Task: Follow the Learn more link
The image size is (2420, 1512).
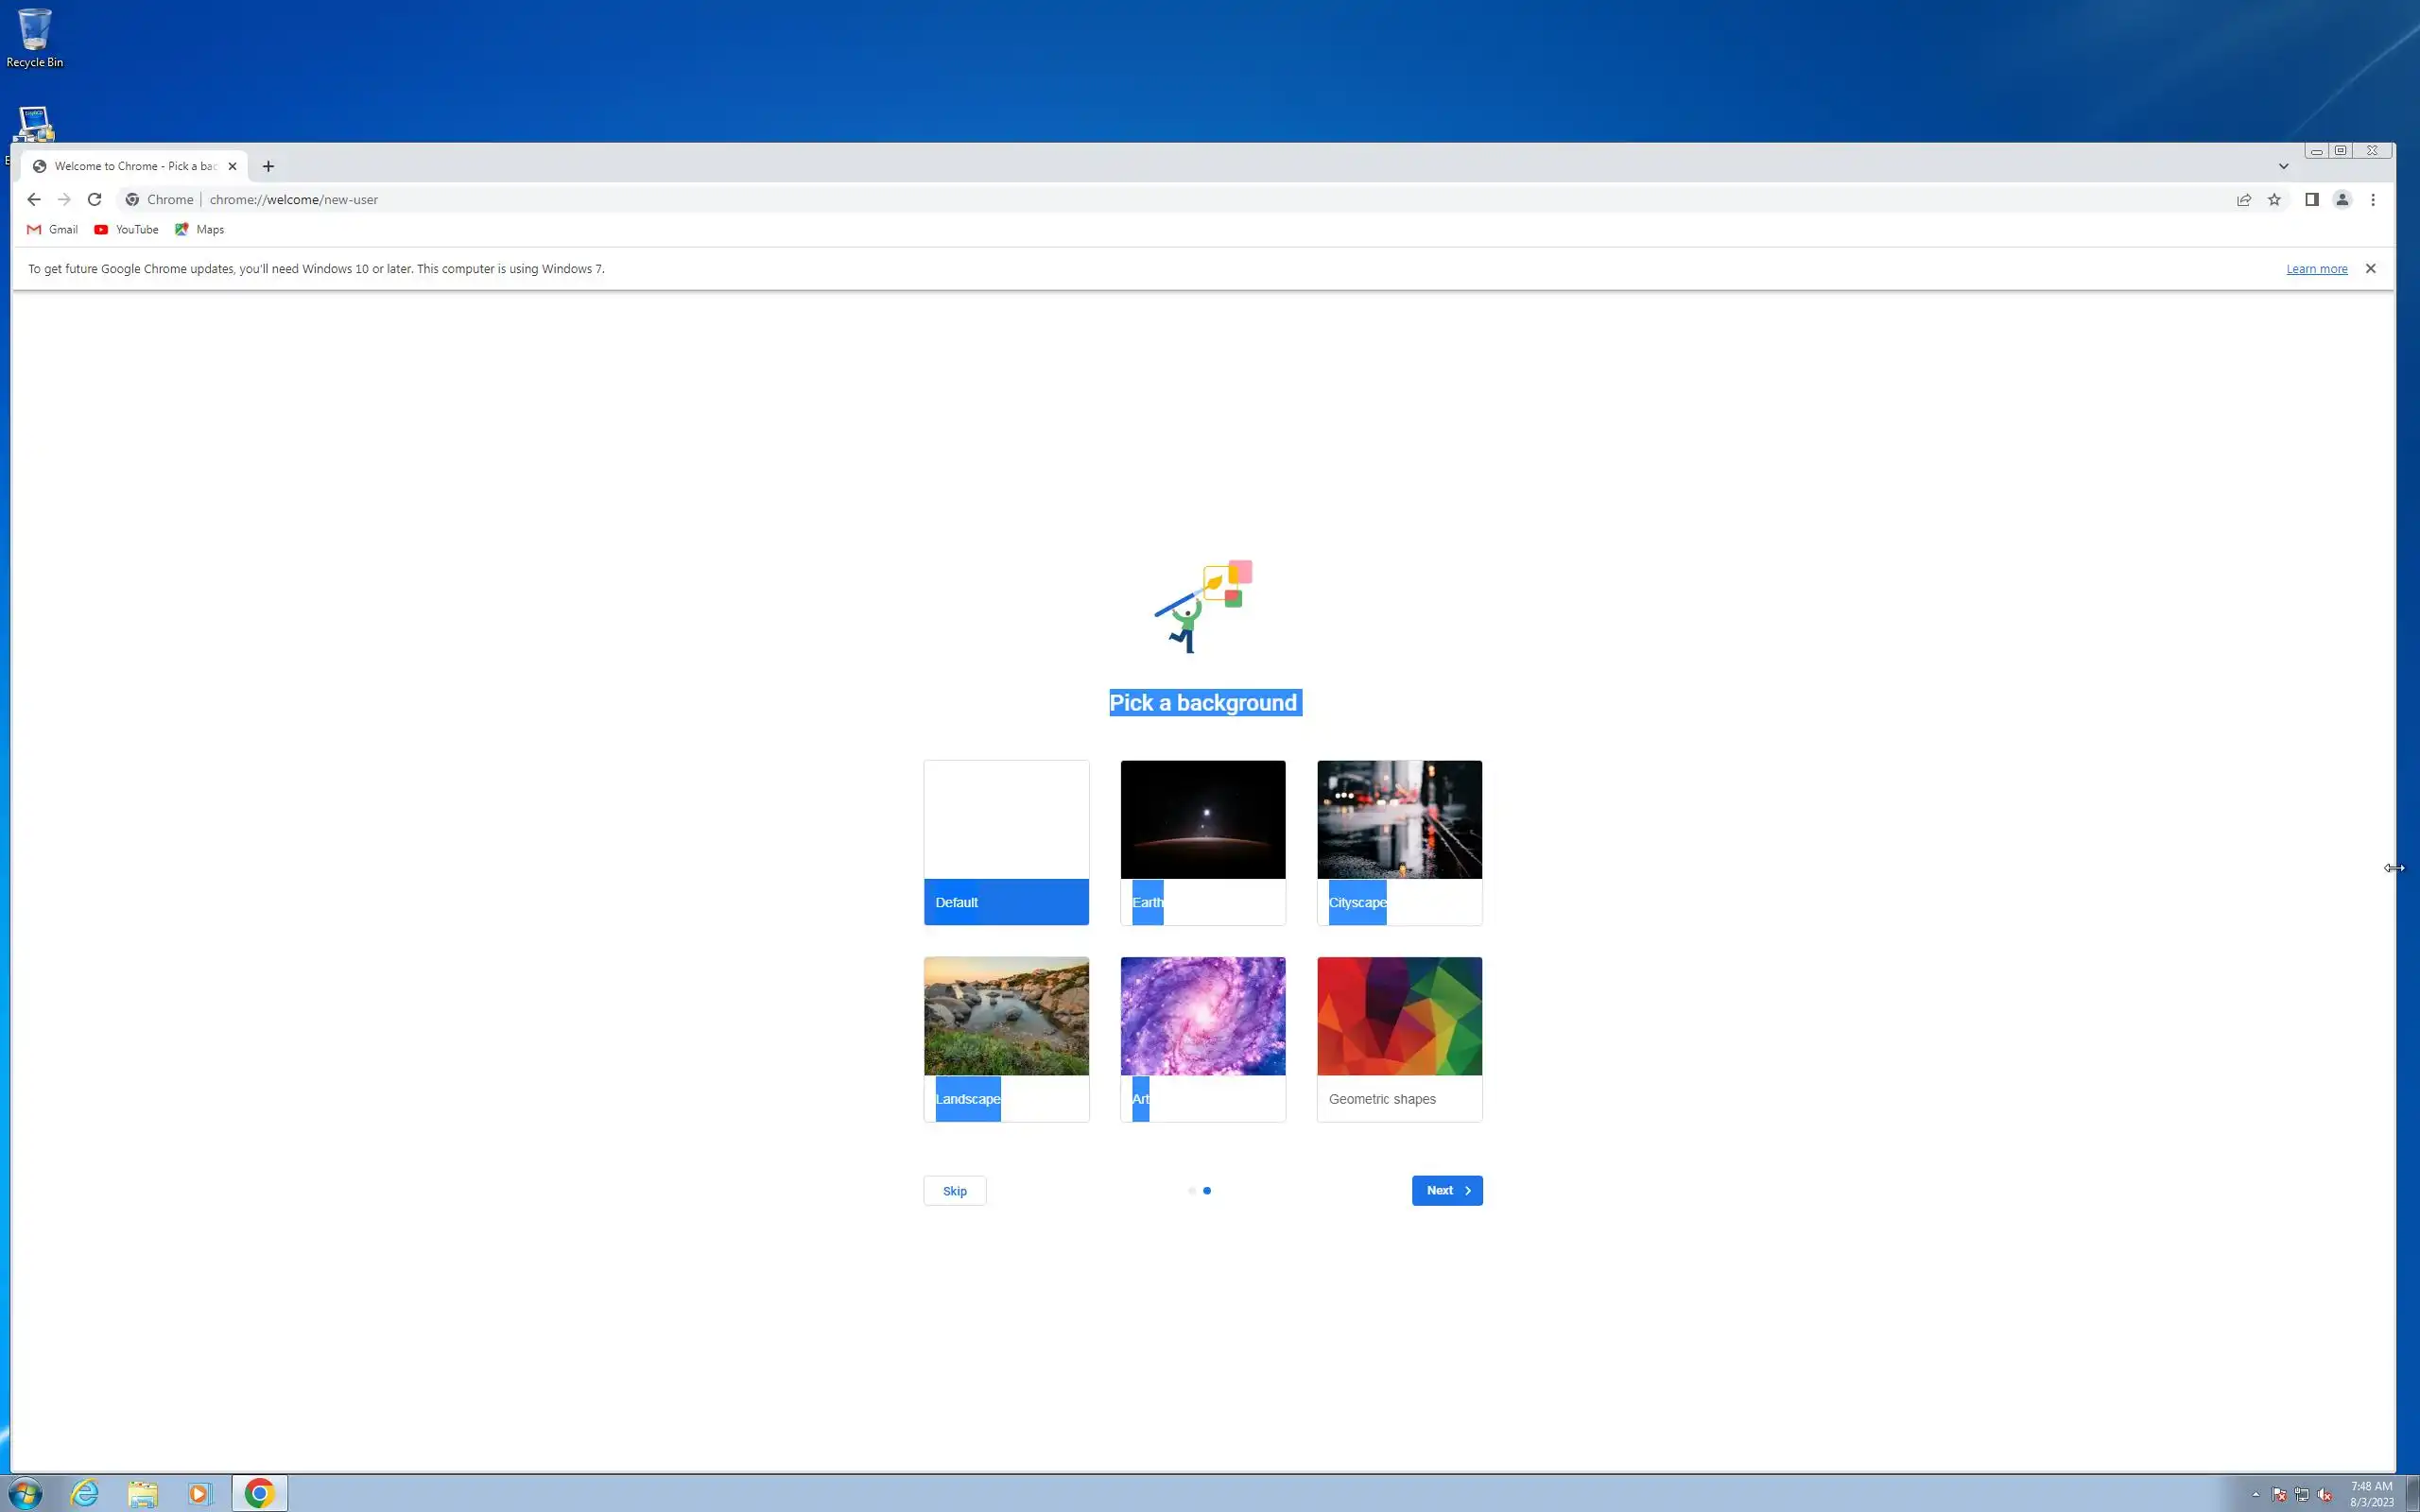Action: click(2316, 269)
